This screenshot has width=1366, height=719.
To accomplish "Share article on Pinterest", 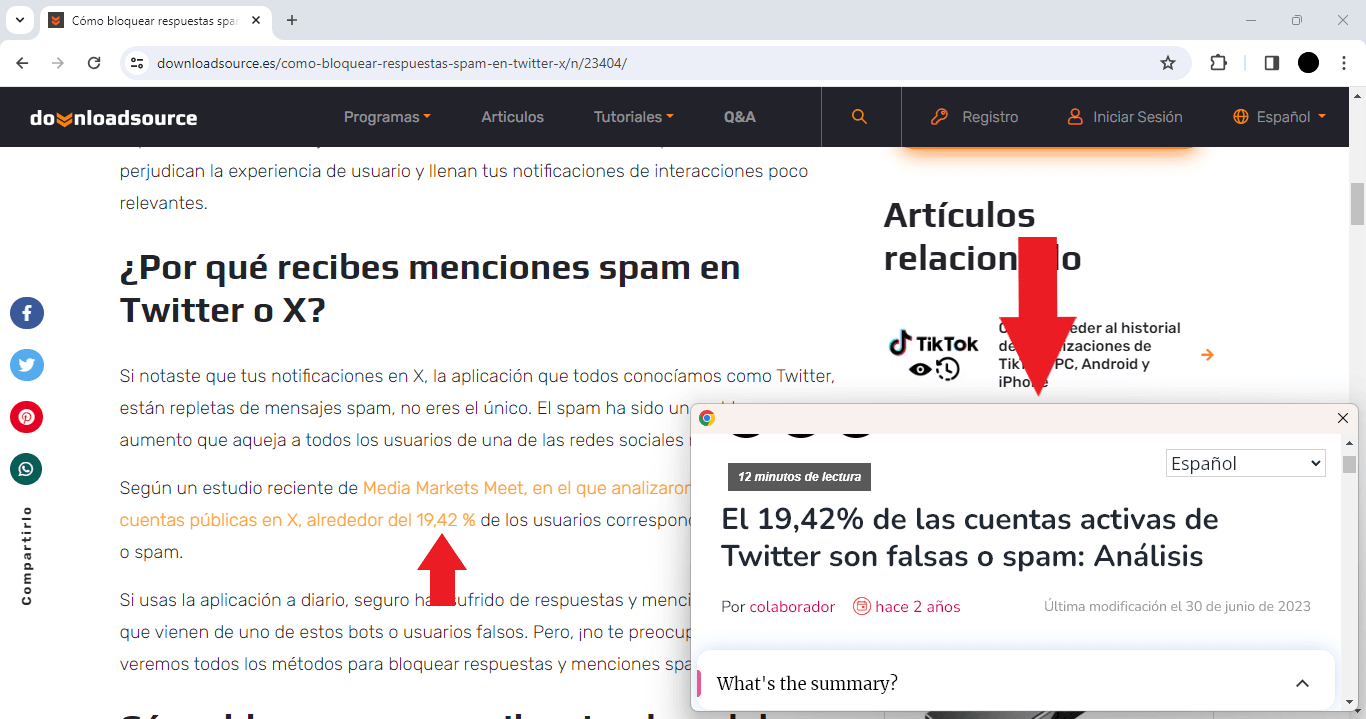I will 27,416.
